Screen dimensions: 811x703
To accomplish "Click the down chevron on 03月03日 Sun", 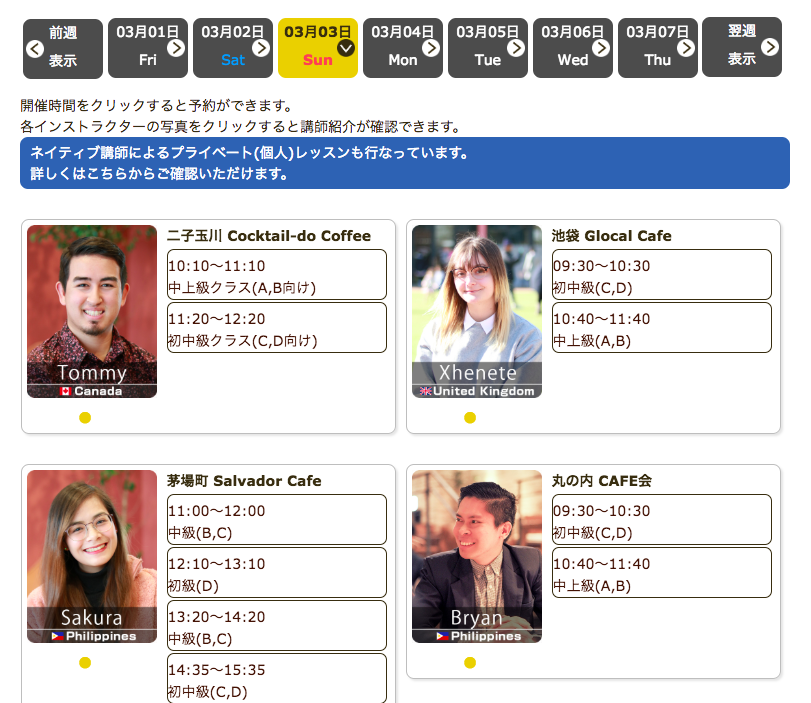I will click(346, 47).
